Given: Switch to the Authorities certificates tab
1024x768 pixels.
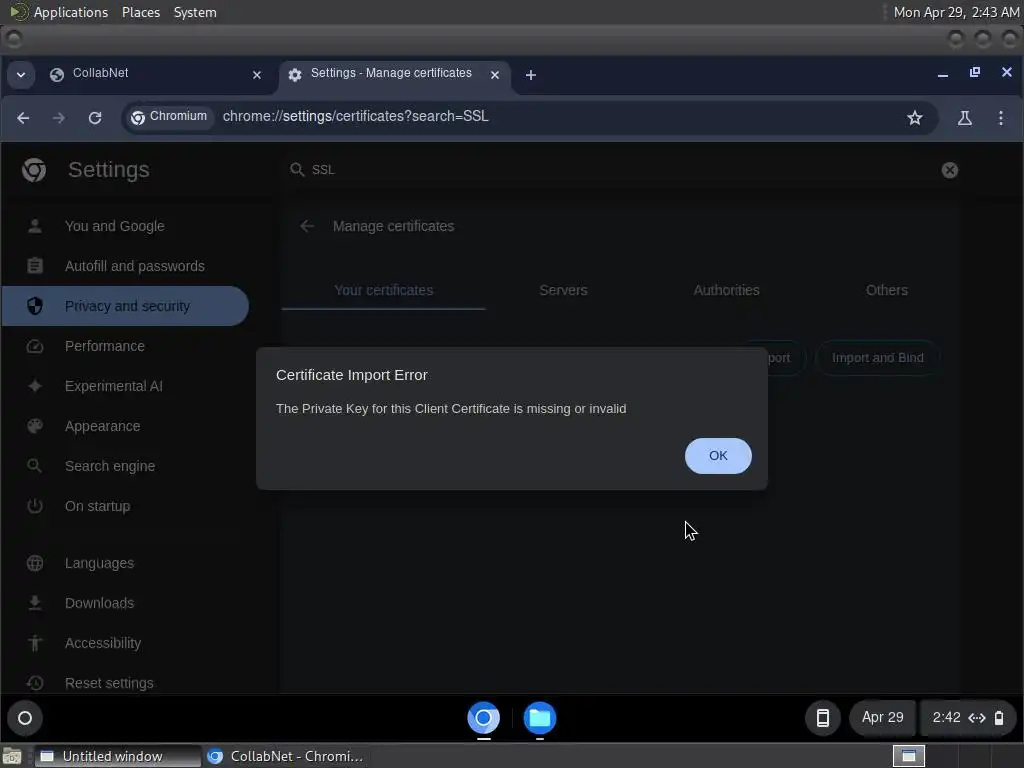Looking at the screenshot, I should tap(726, 290).
